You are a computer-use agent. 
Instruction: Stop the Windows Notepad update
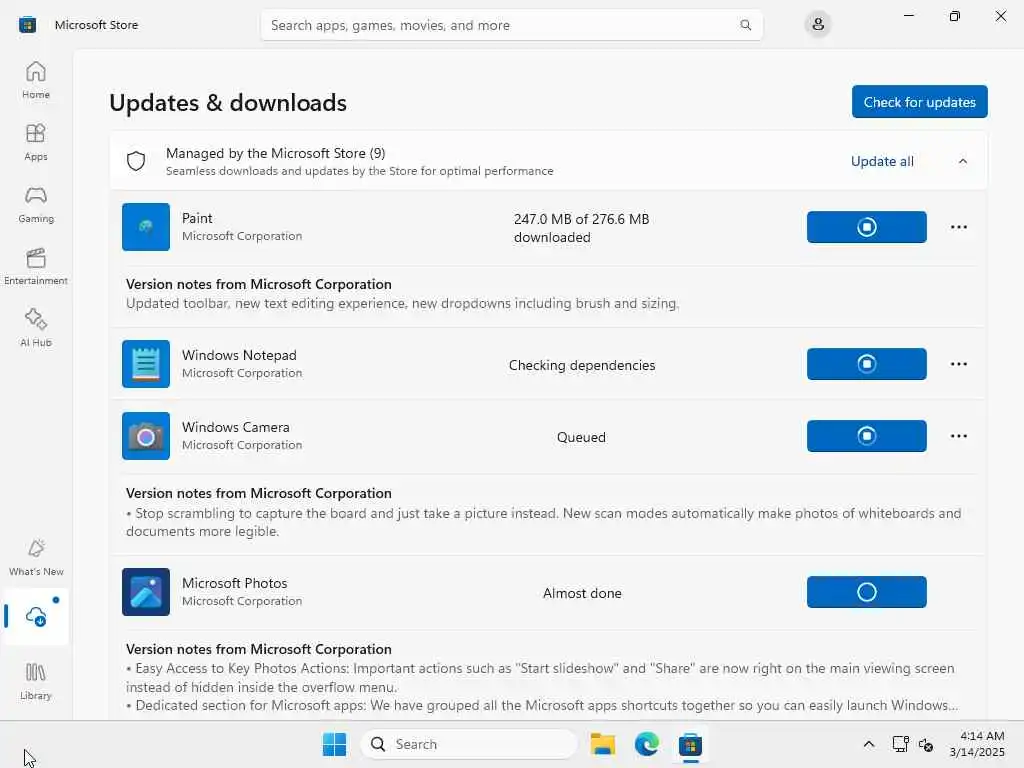pos(867,364)
